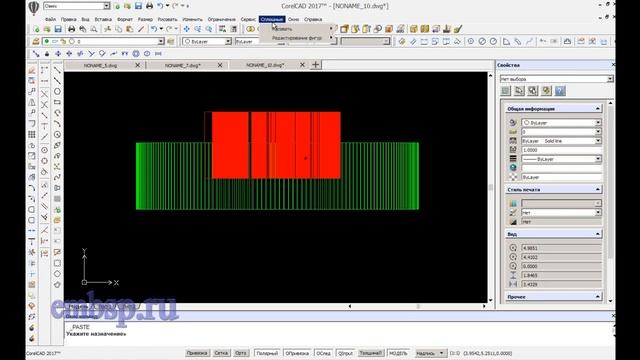Click the first selection icon in Properties panel
The width and height of the screenshot is (640, 360).
pyautogui.click(x=505, y=91)
